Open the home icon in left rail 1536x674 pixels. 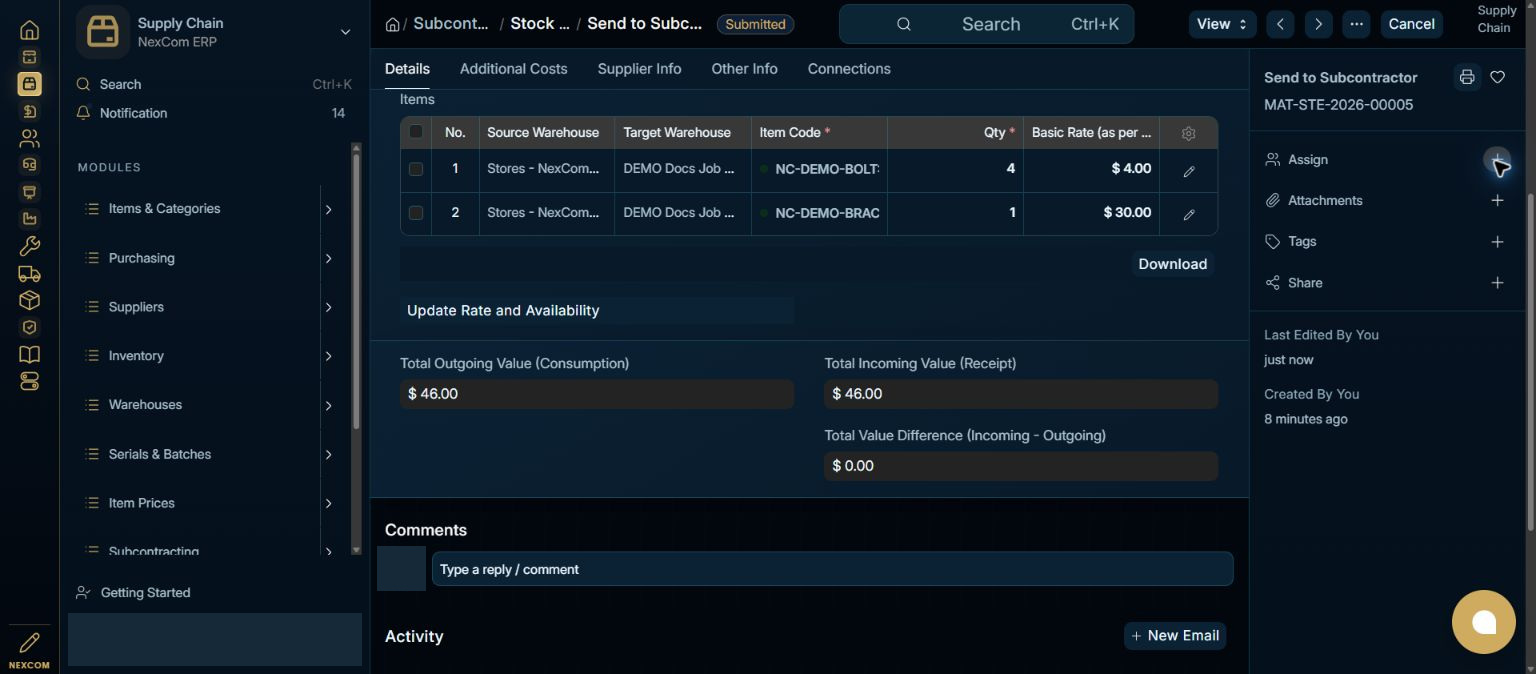click(x=29, y=30)
